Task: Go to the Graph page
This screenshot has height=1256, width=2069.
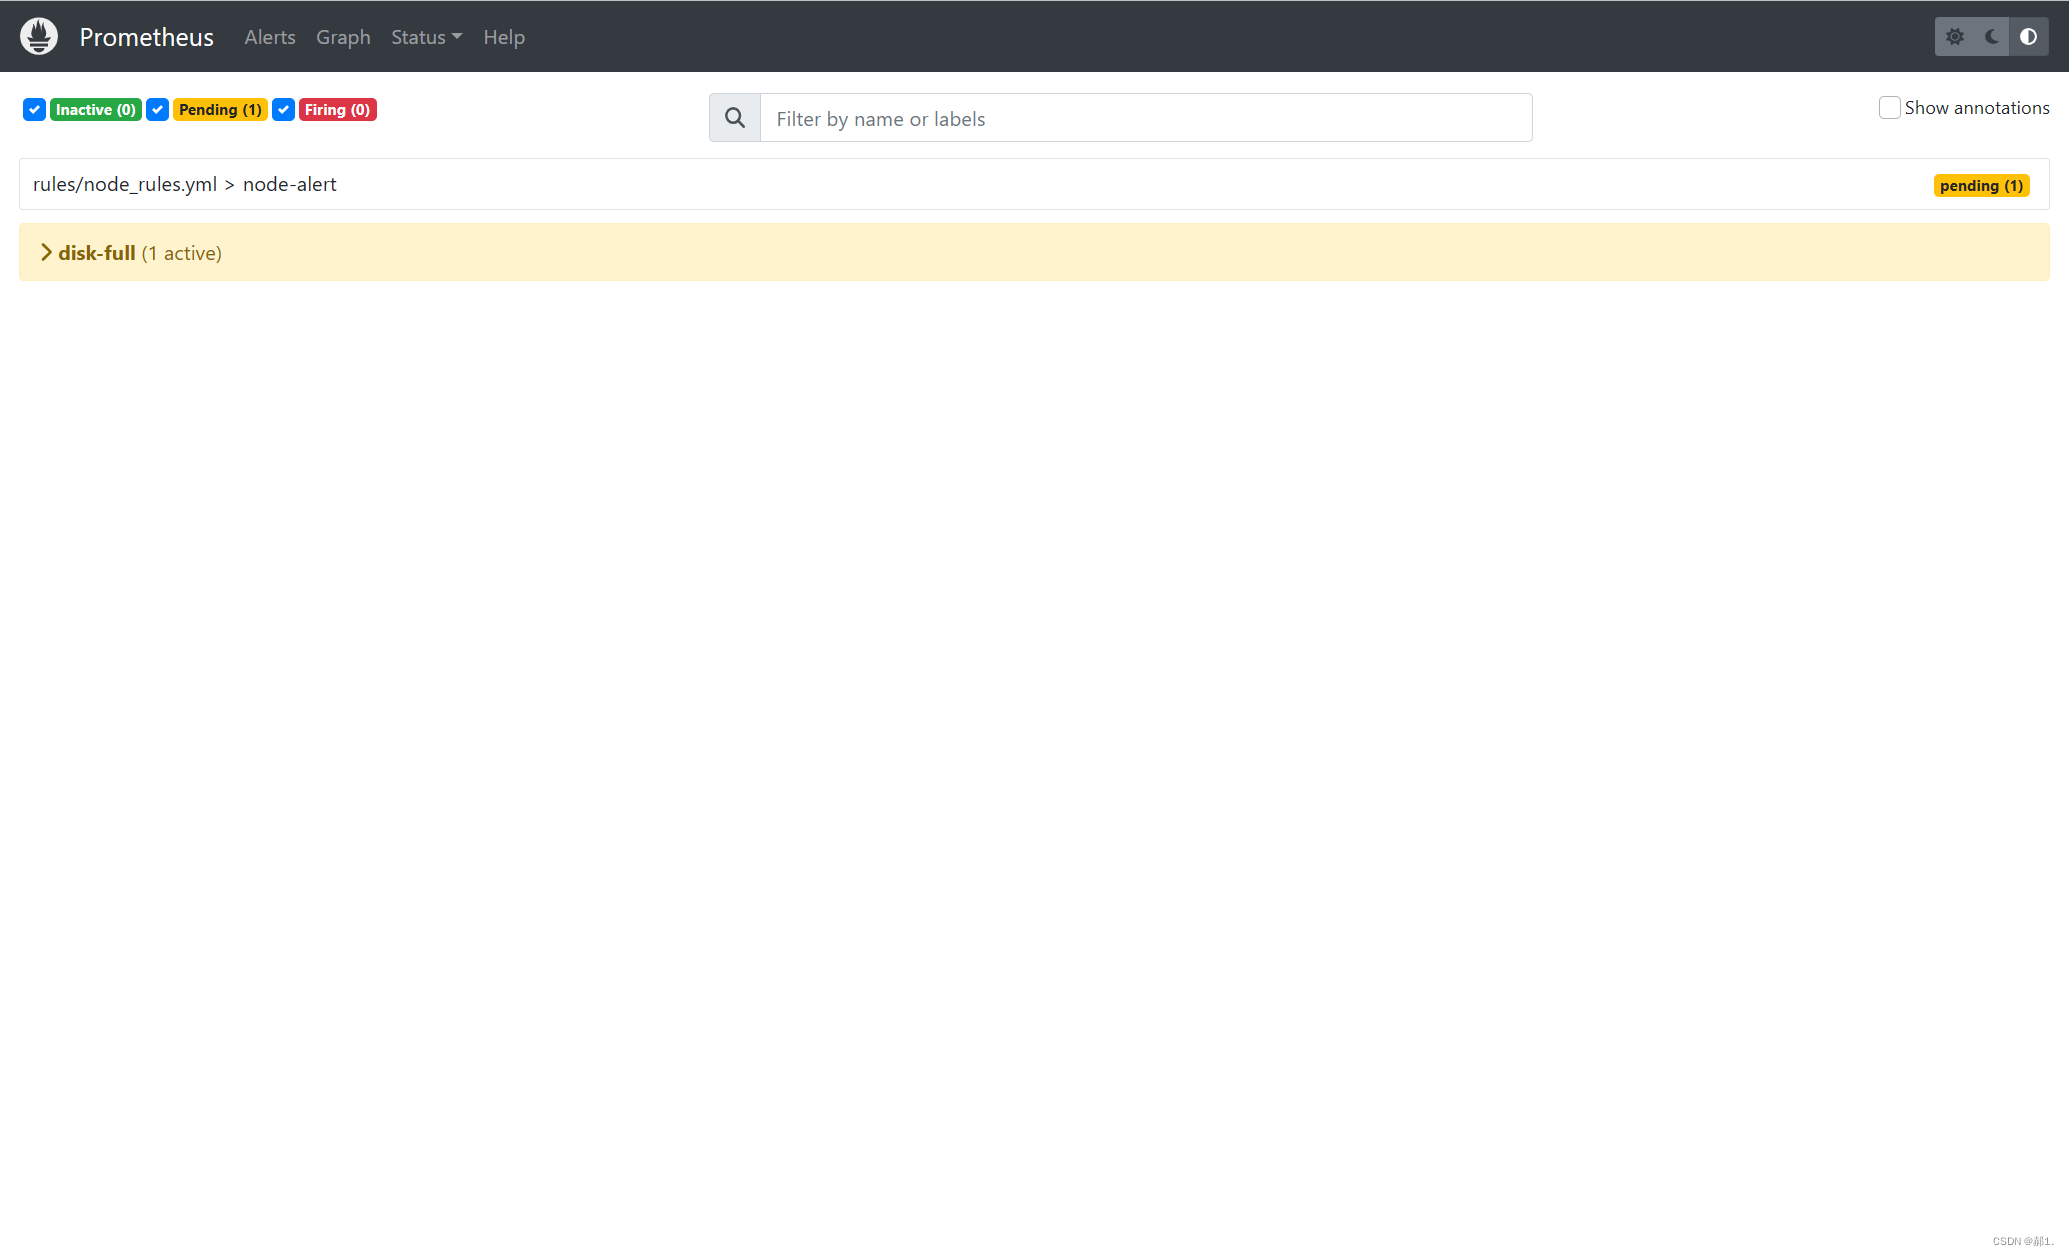Action: click(343, 37)
